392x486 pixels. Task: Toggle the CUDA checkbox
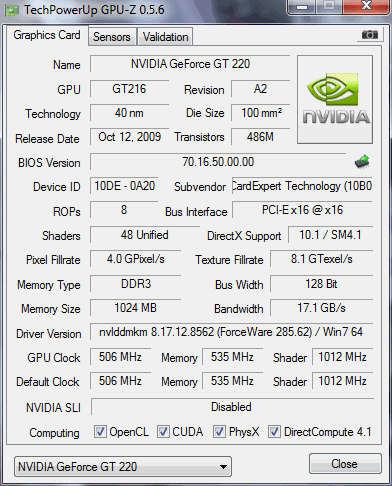point(163,431)
